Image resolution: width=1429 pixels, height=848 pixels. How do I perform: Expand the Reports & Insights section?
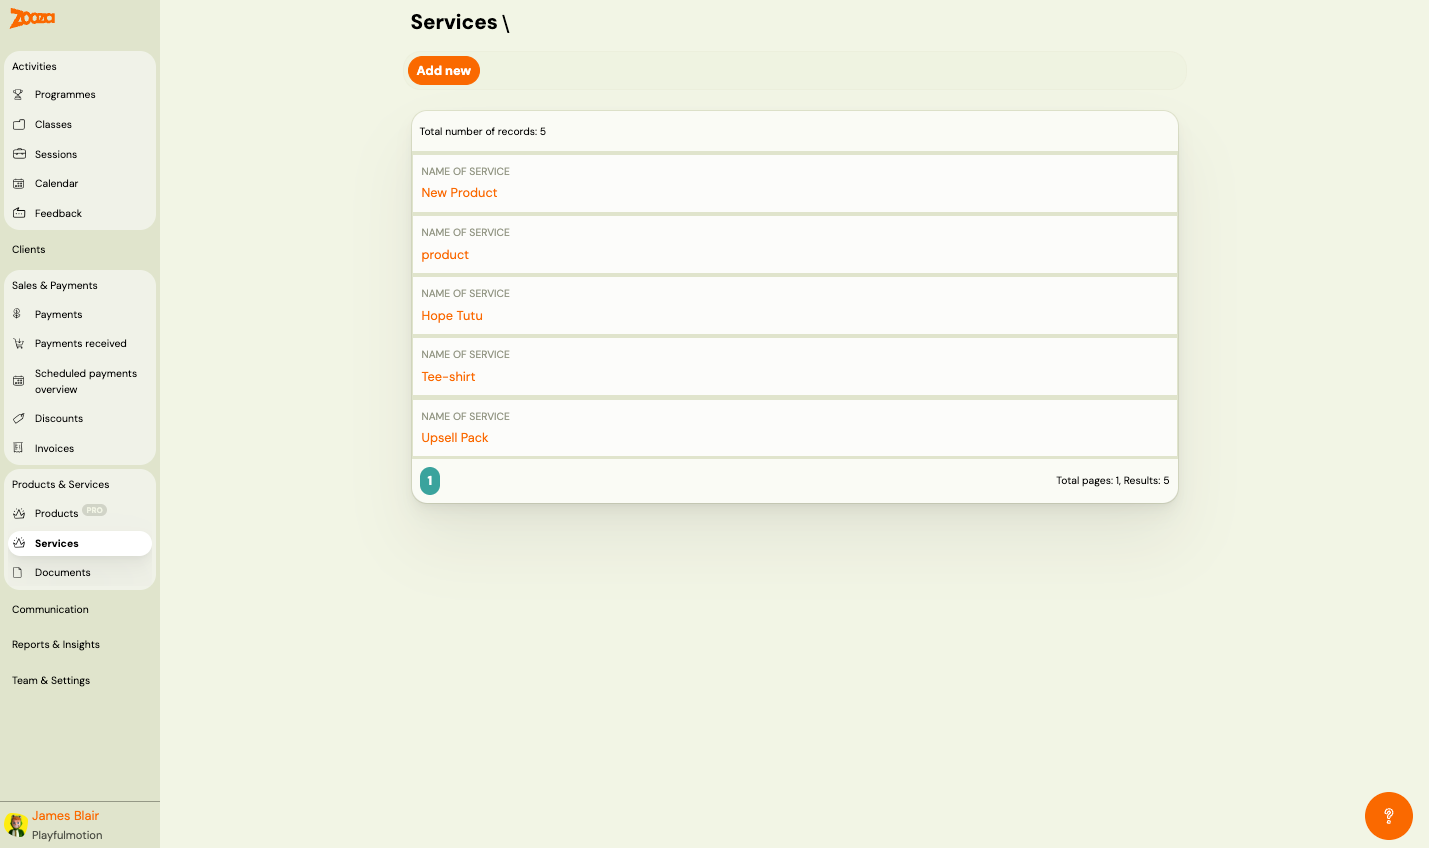point(55,644)
